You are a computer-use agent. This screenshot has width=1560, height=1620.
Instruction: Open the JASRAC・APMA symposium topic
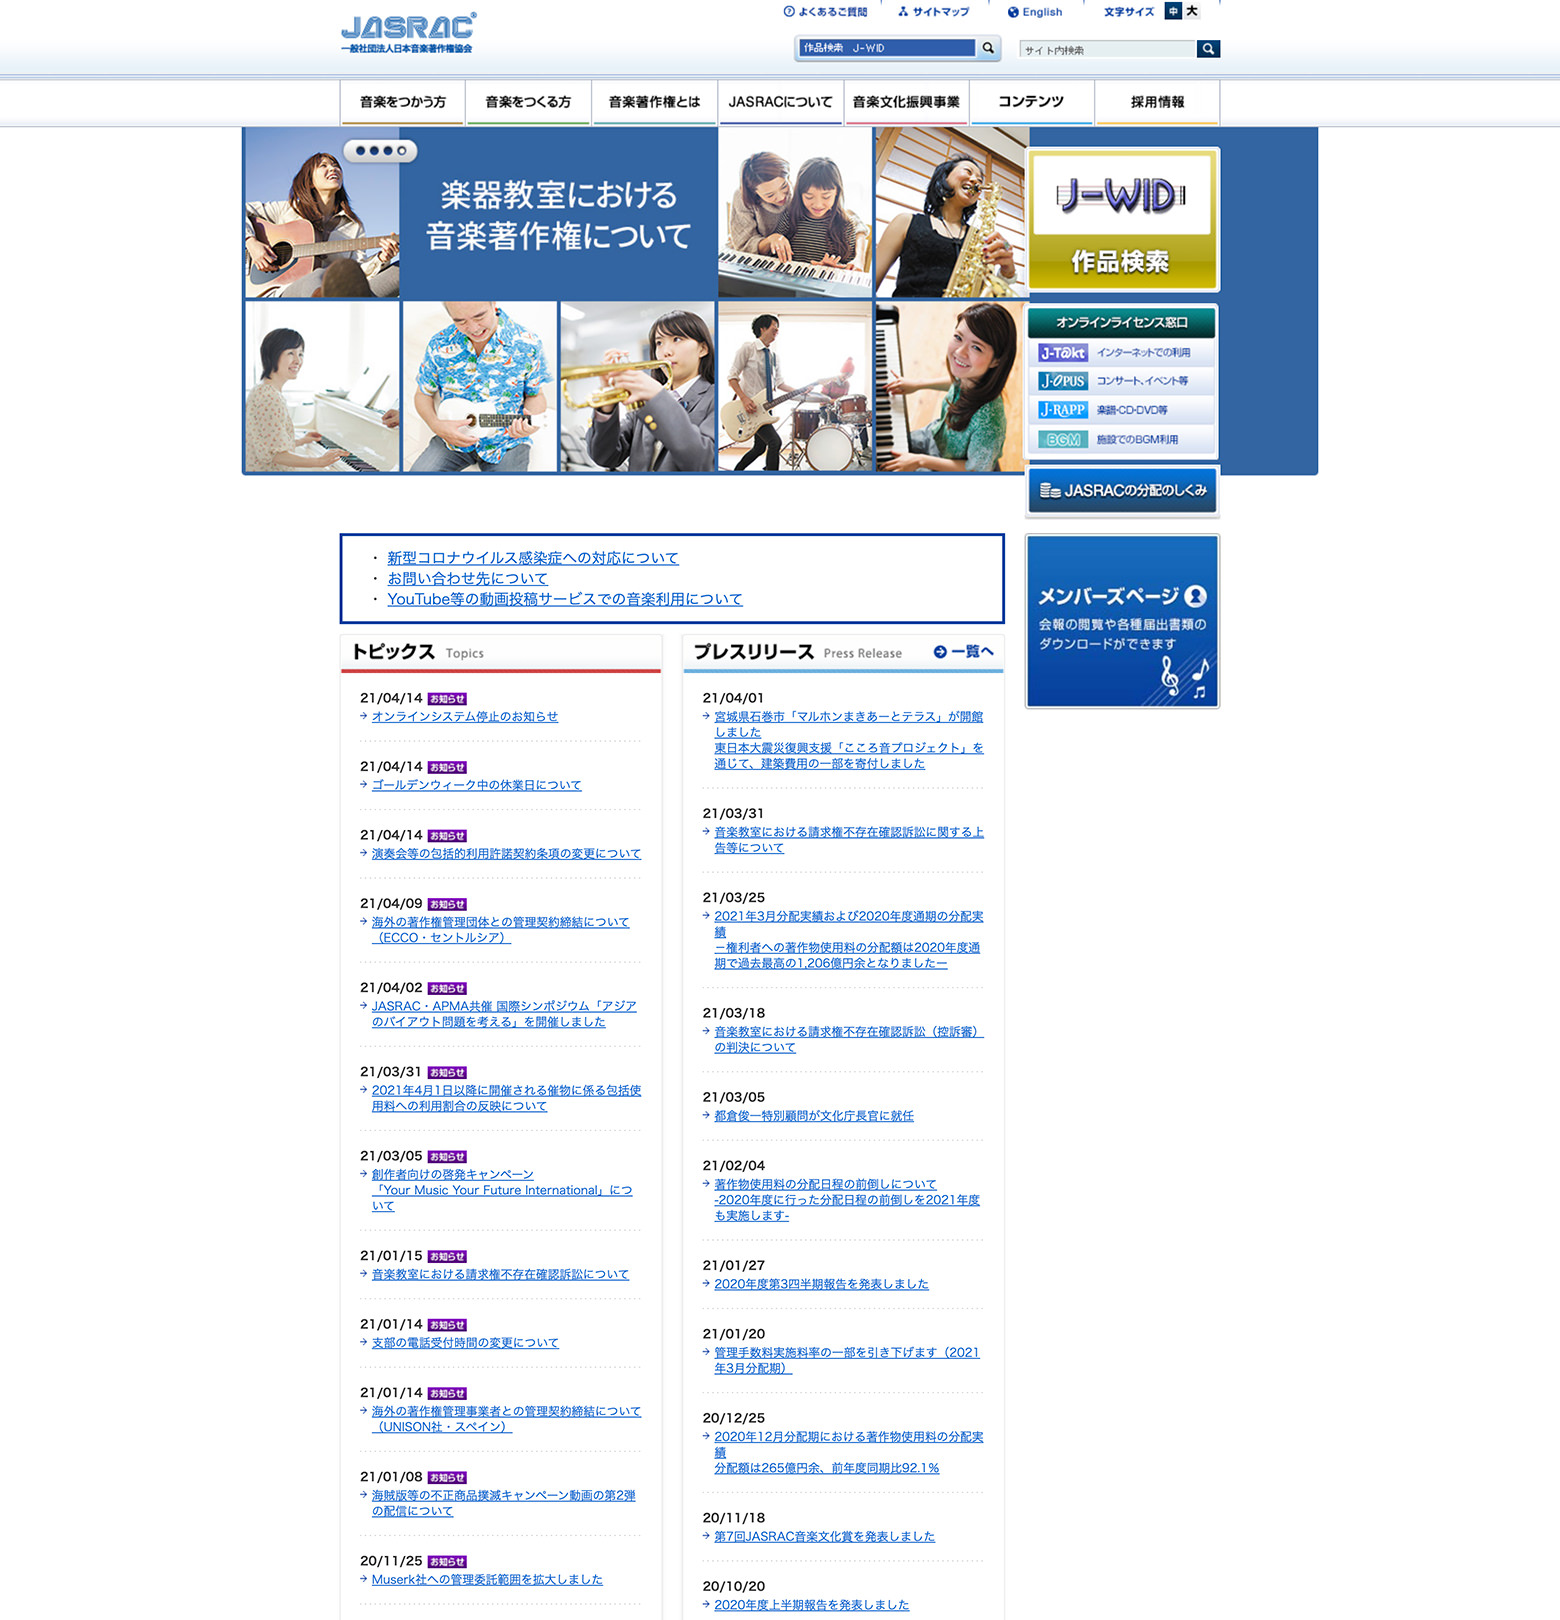504,1014
